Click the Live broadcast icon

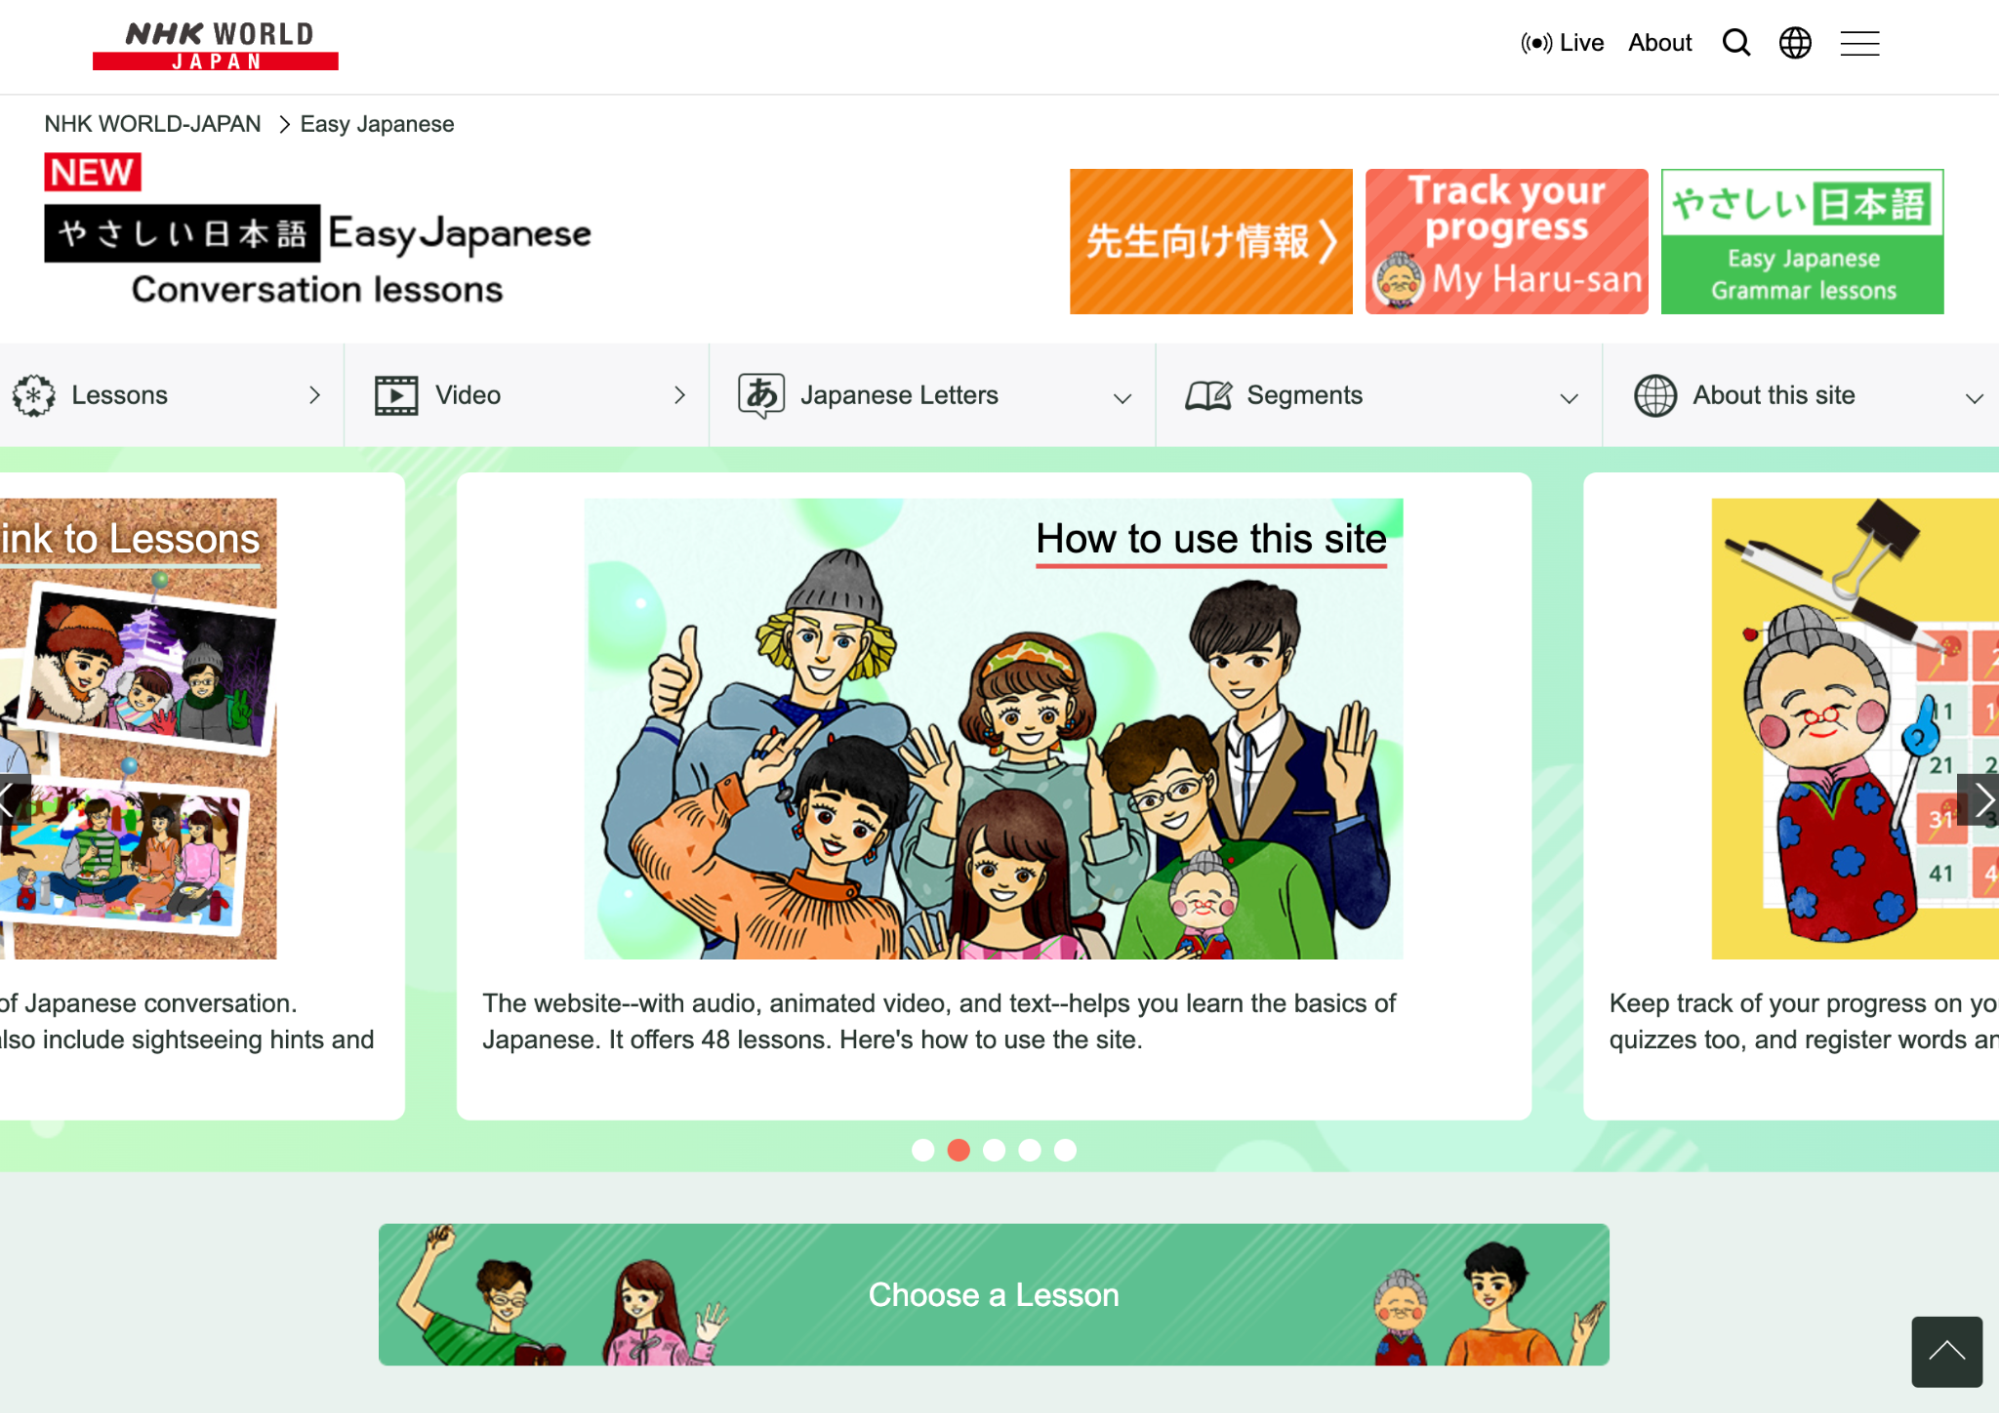point(1536,43)
